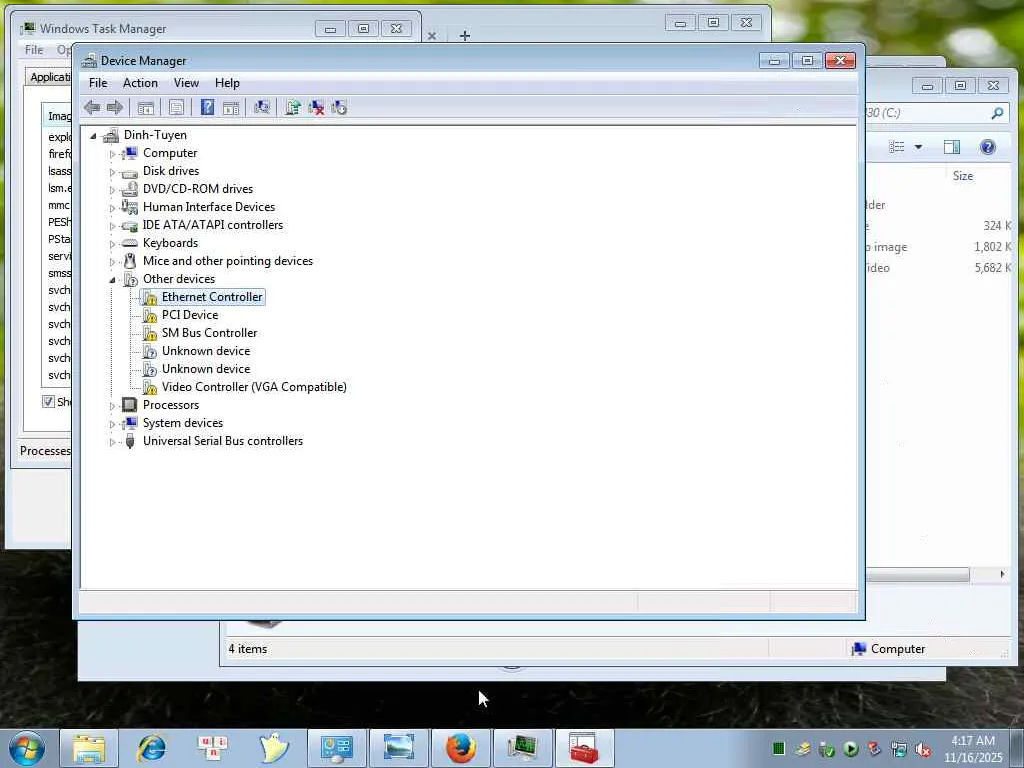Open File menu in Windows Task Manager

tap(34, 50)
